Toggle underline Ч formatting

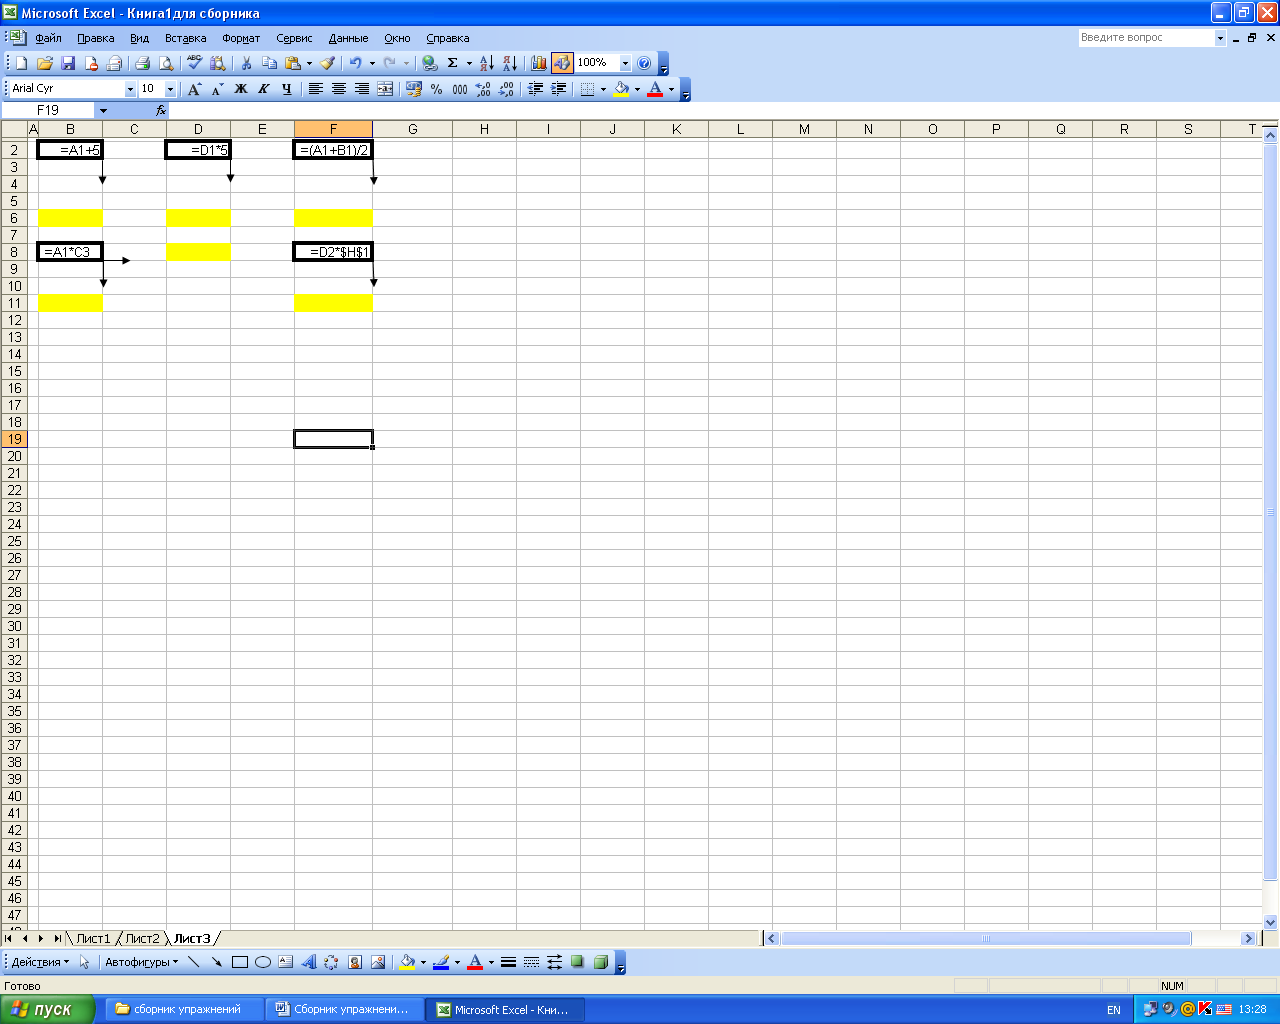coord(287,89)
